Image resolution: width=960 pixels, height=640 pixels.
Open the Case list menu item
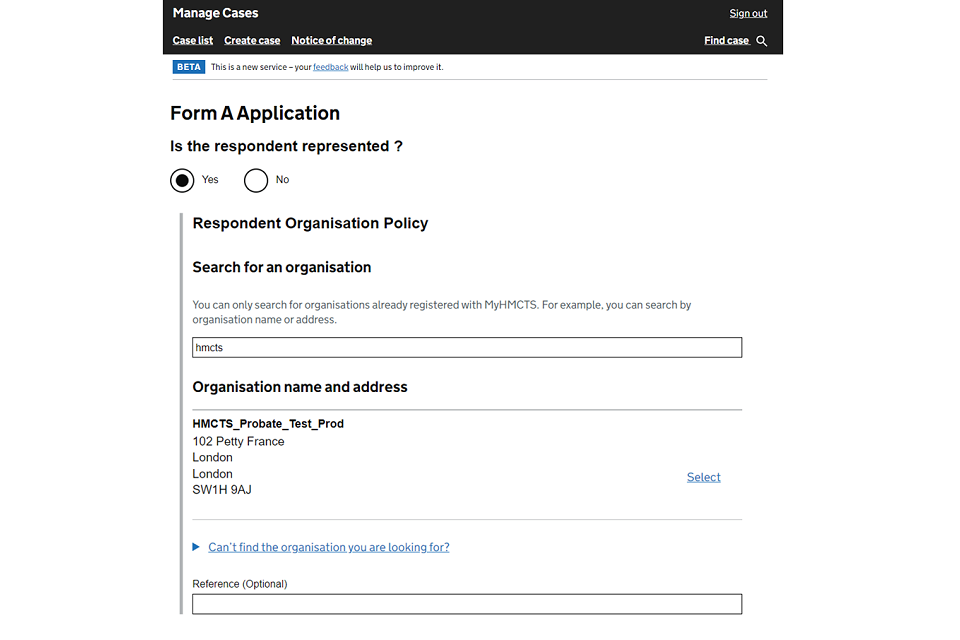(x=192, y=41)
